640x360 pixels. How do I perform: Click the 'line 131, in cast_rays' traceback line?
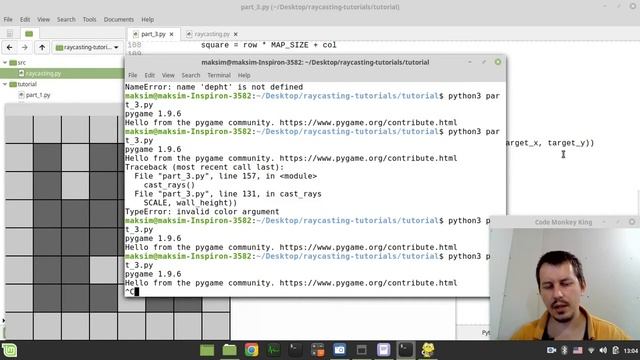click(x=228, y=194)
